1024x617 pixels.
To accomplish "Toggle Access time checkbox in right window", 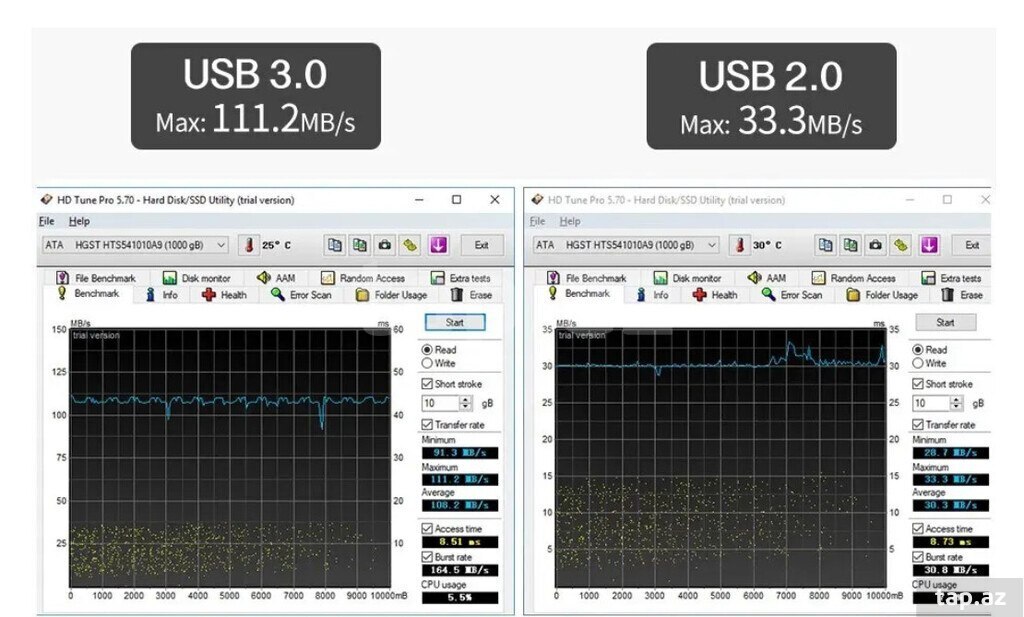I will 918,528.
